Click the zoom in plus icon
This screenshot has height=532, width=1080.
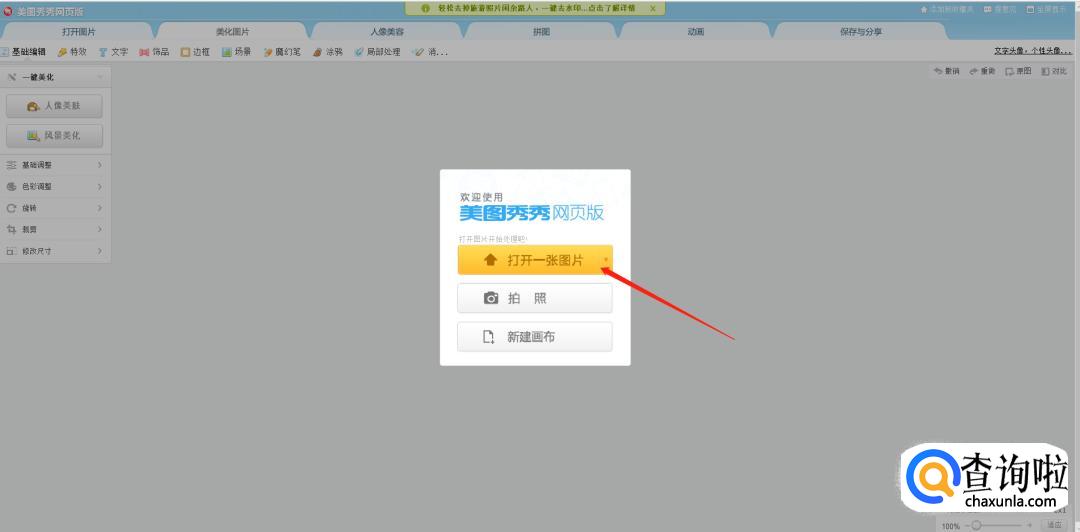coord(1030,526)
